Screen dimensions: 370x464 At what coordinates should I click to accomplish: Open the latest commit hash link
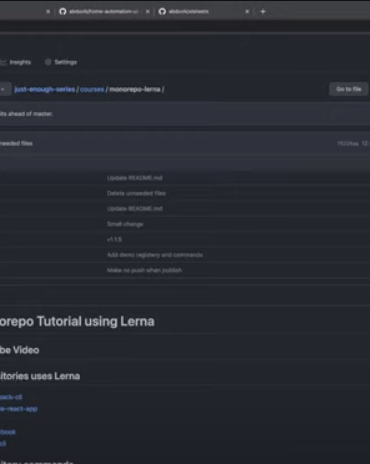[348, 144]
